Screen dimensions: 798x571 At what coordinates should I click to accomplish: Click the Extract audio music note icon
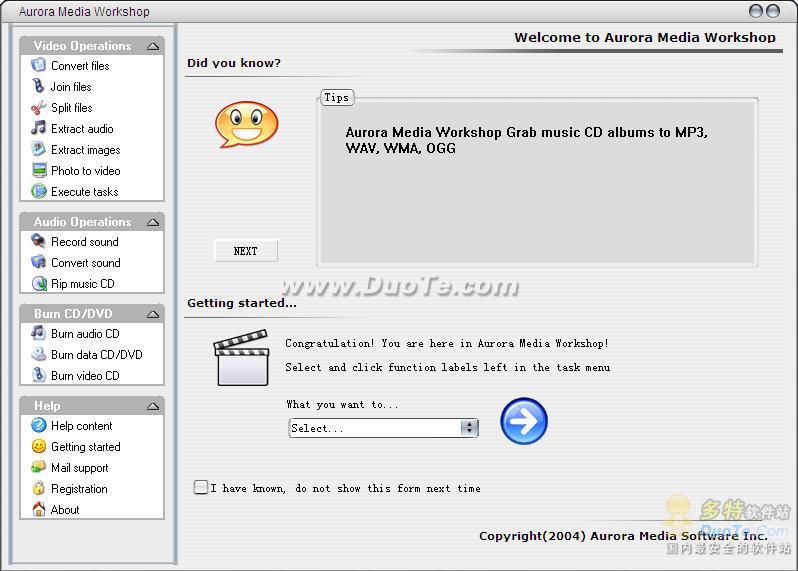38,128
